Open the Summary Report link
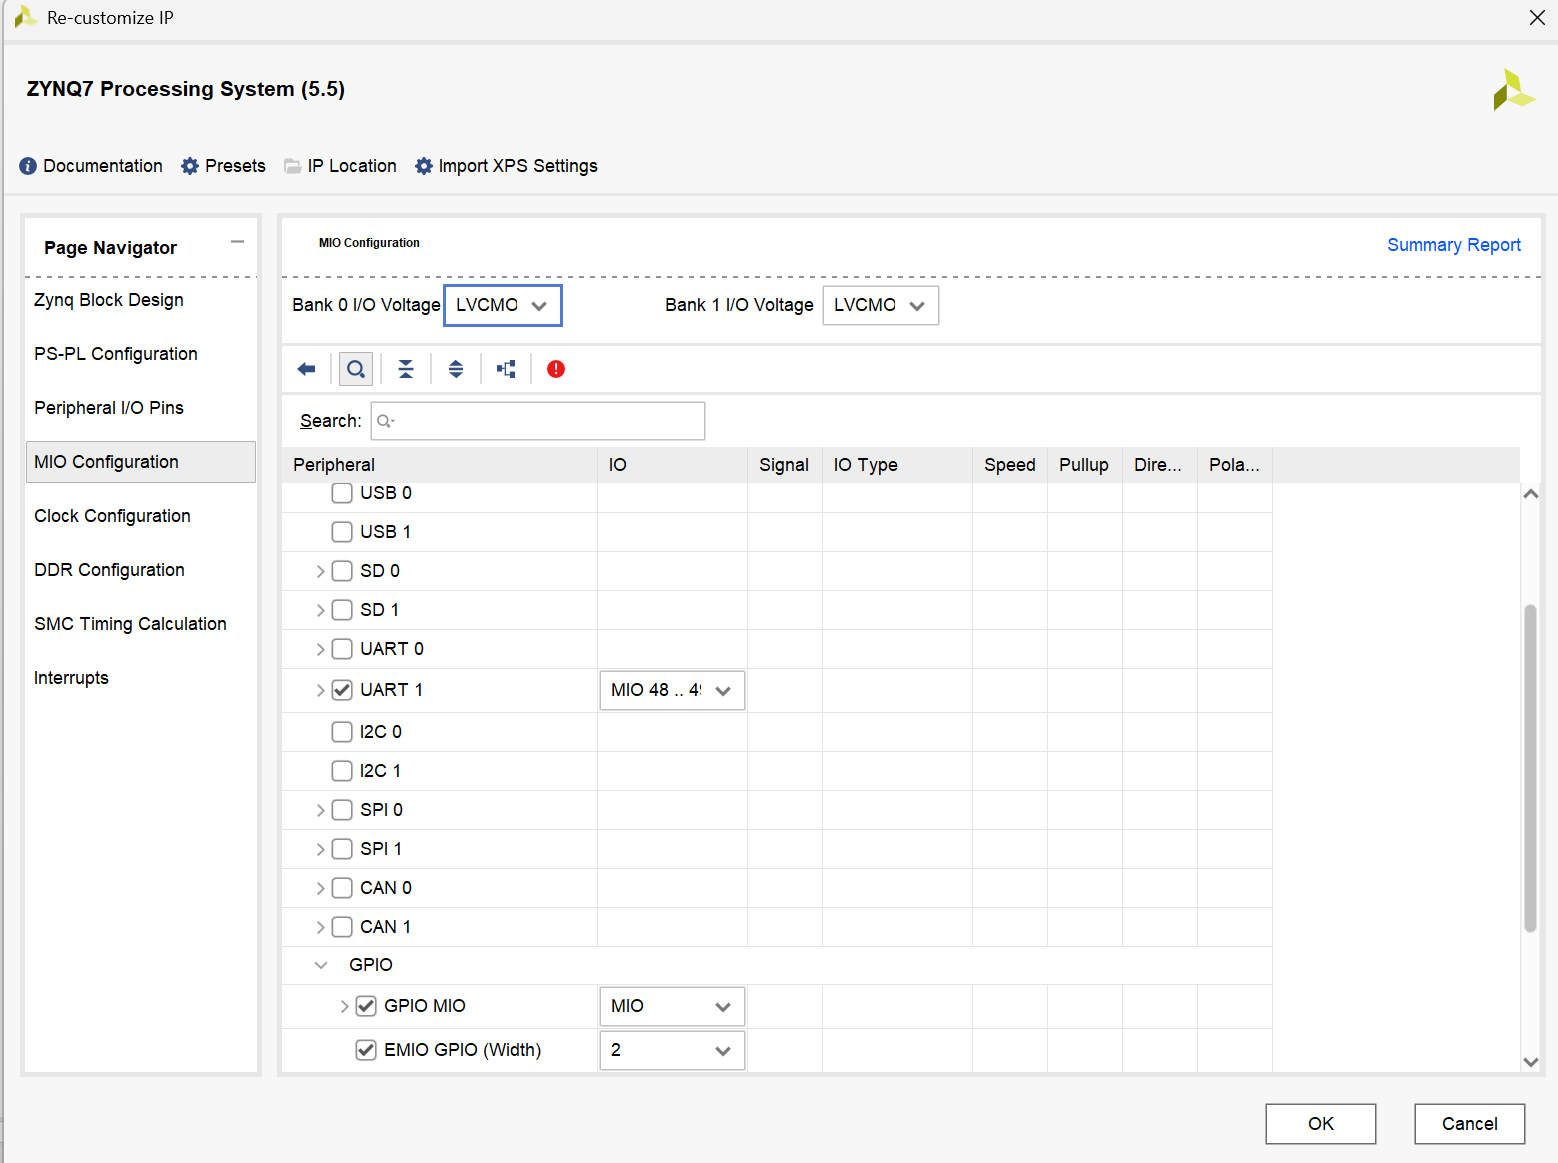The height and width of the screenshot is (1163, 1558). coord(1453,245)
